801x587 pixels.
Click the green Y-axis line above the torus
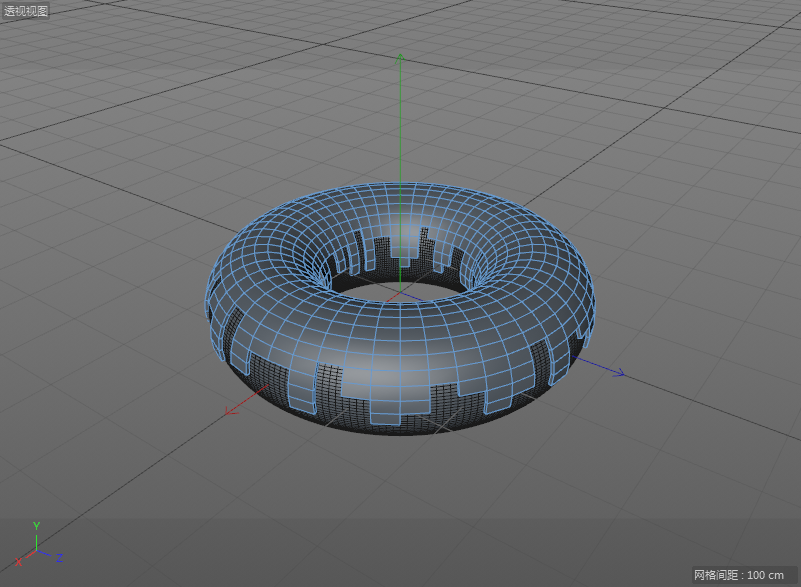[x=400, y=120]
